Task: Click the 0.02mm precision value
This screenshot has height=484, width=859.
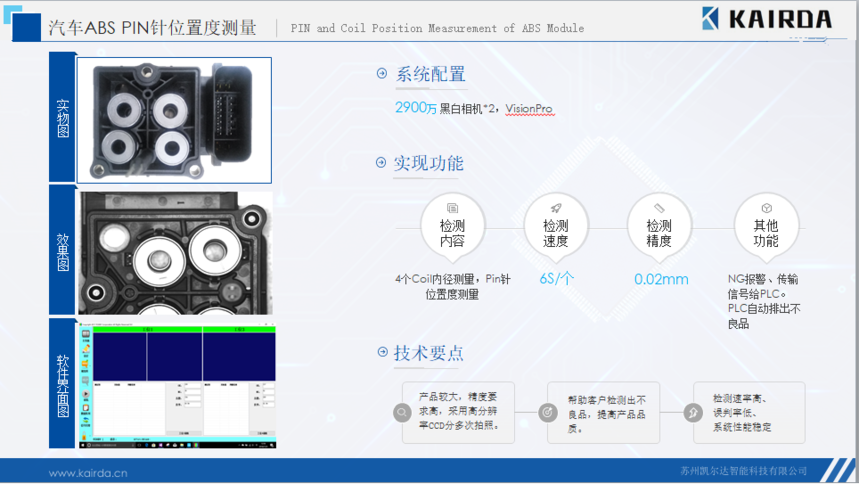Action: (x=661, y=279)
